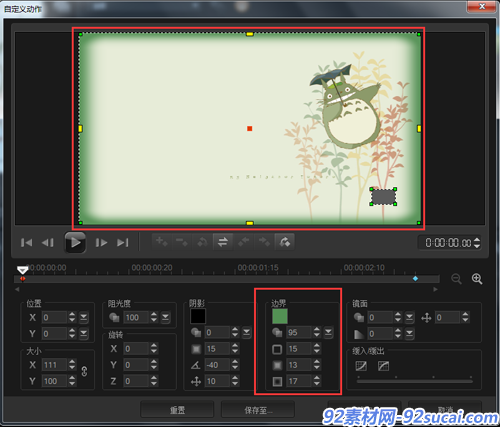Open the green border color swatch
This screenshot has height=427, width=500.
tap(280, 316)
